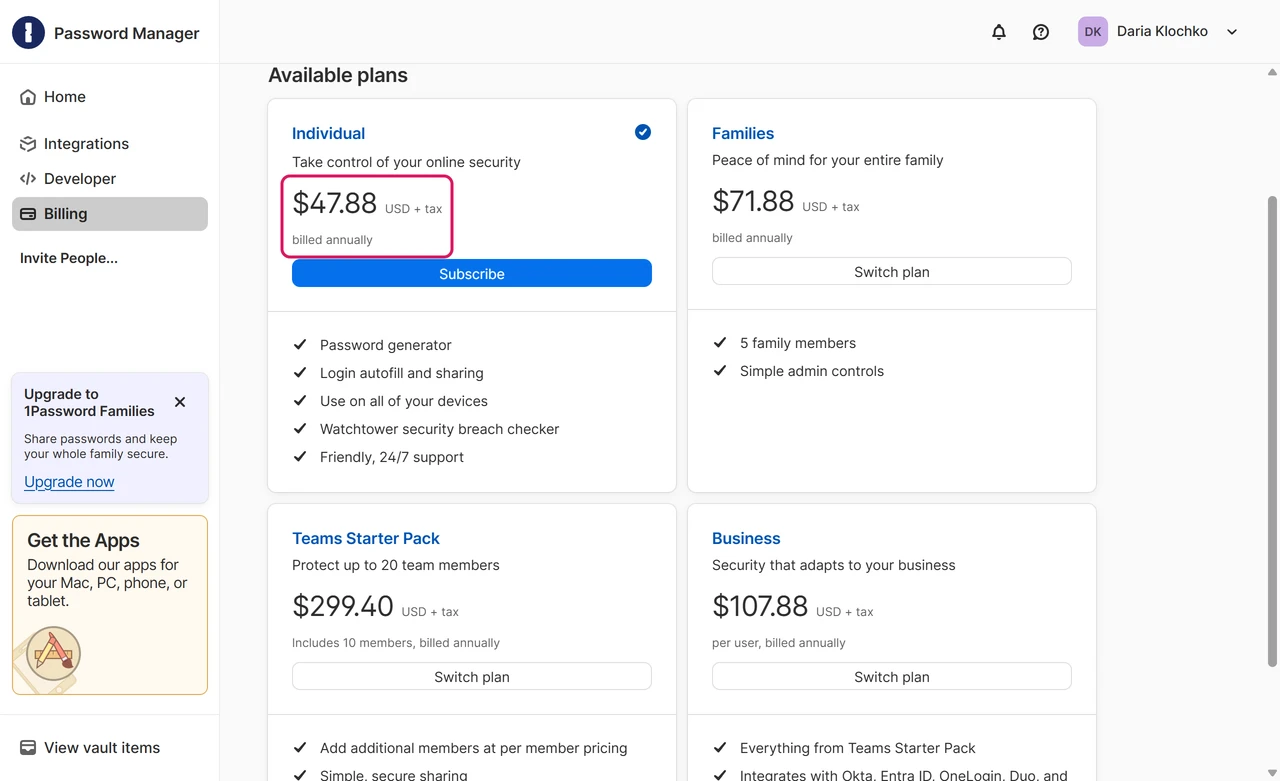1280x781 pixels.
Task: Click checkmark next to Simple admin controls
Action: [x=720, y=371]
